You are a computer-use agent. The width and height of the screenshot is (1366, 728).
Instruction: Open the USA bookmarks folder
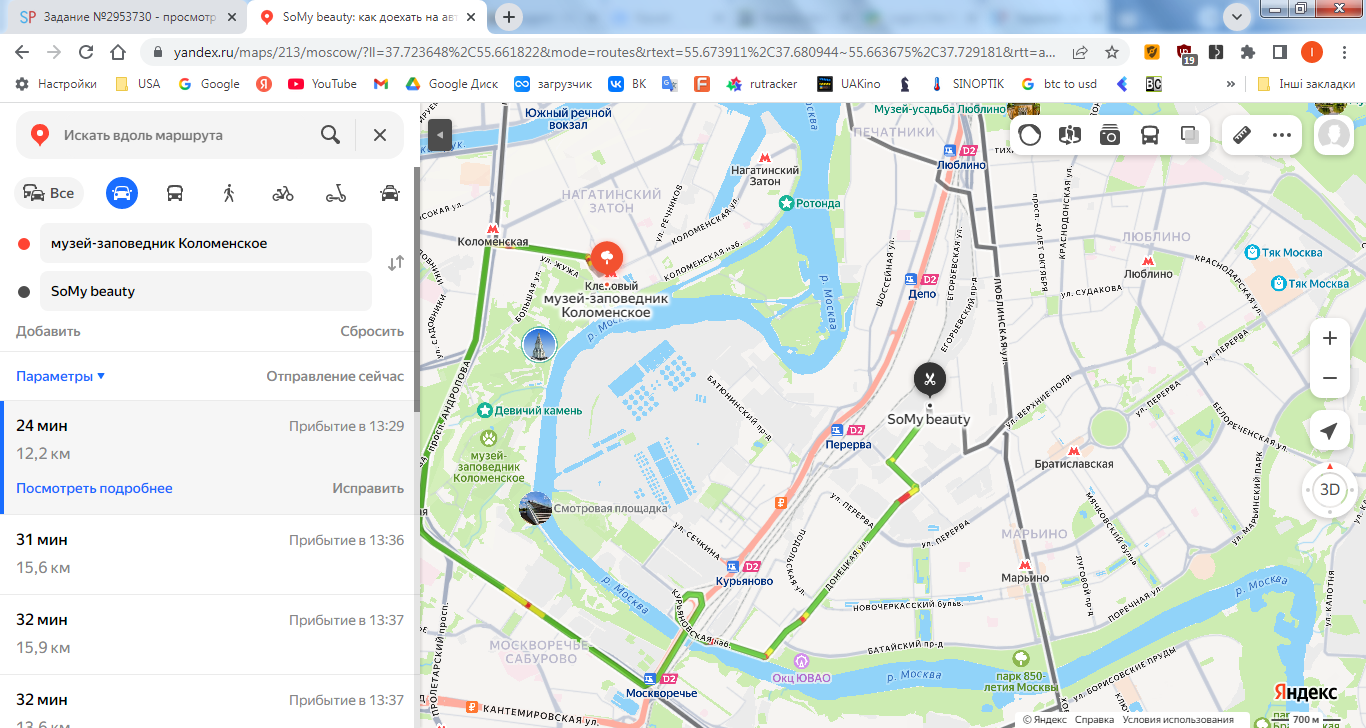click(138, 84)
